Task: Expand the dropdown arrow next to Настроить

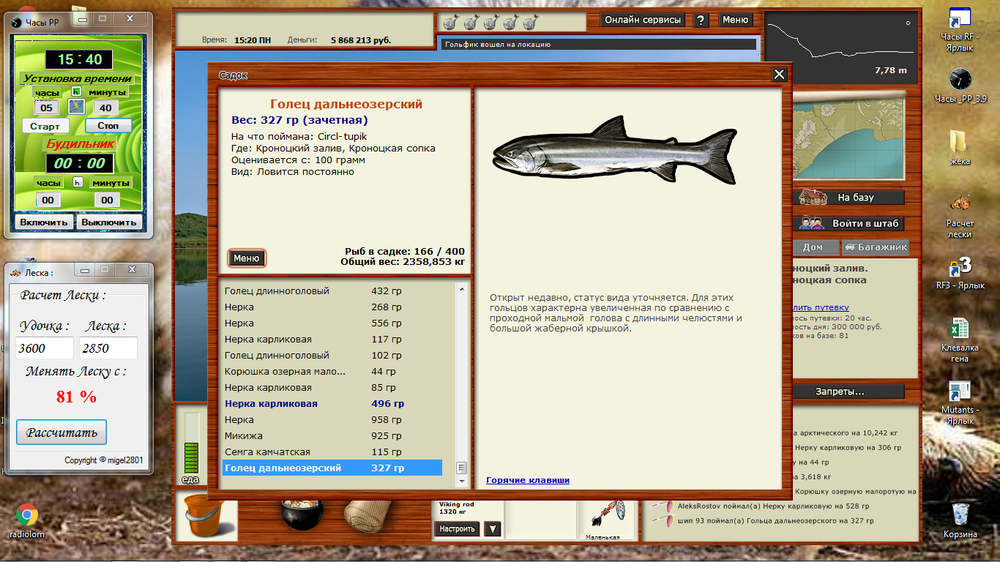Action: point(492,529)
